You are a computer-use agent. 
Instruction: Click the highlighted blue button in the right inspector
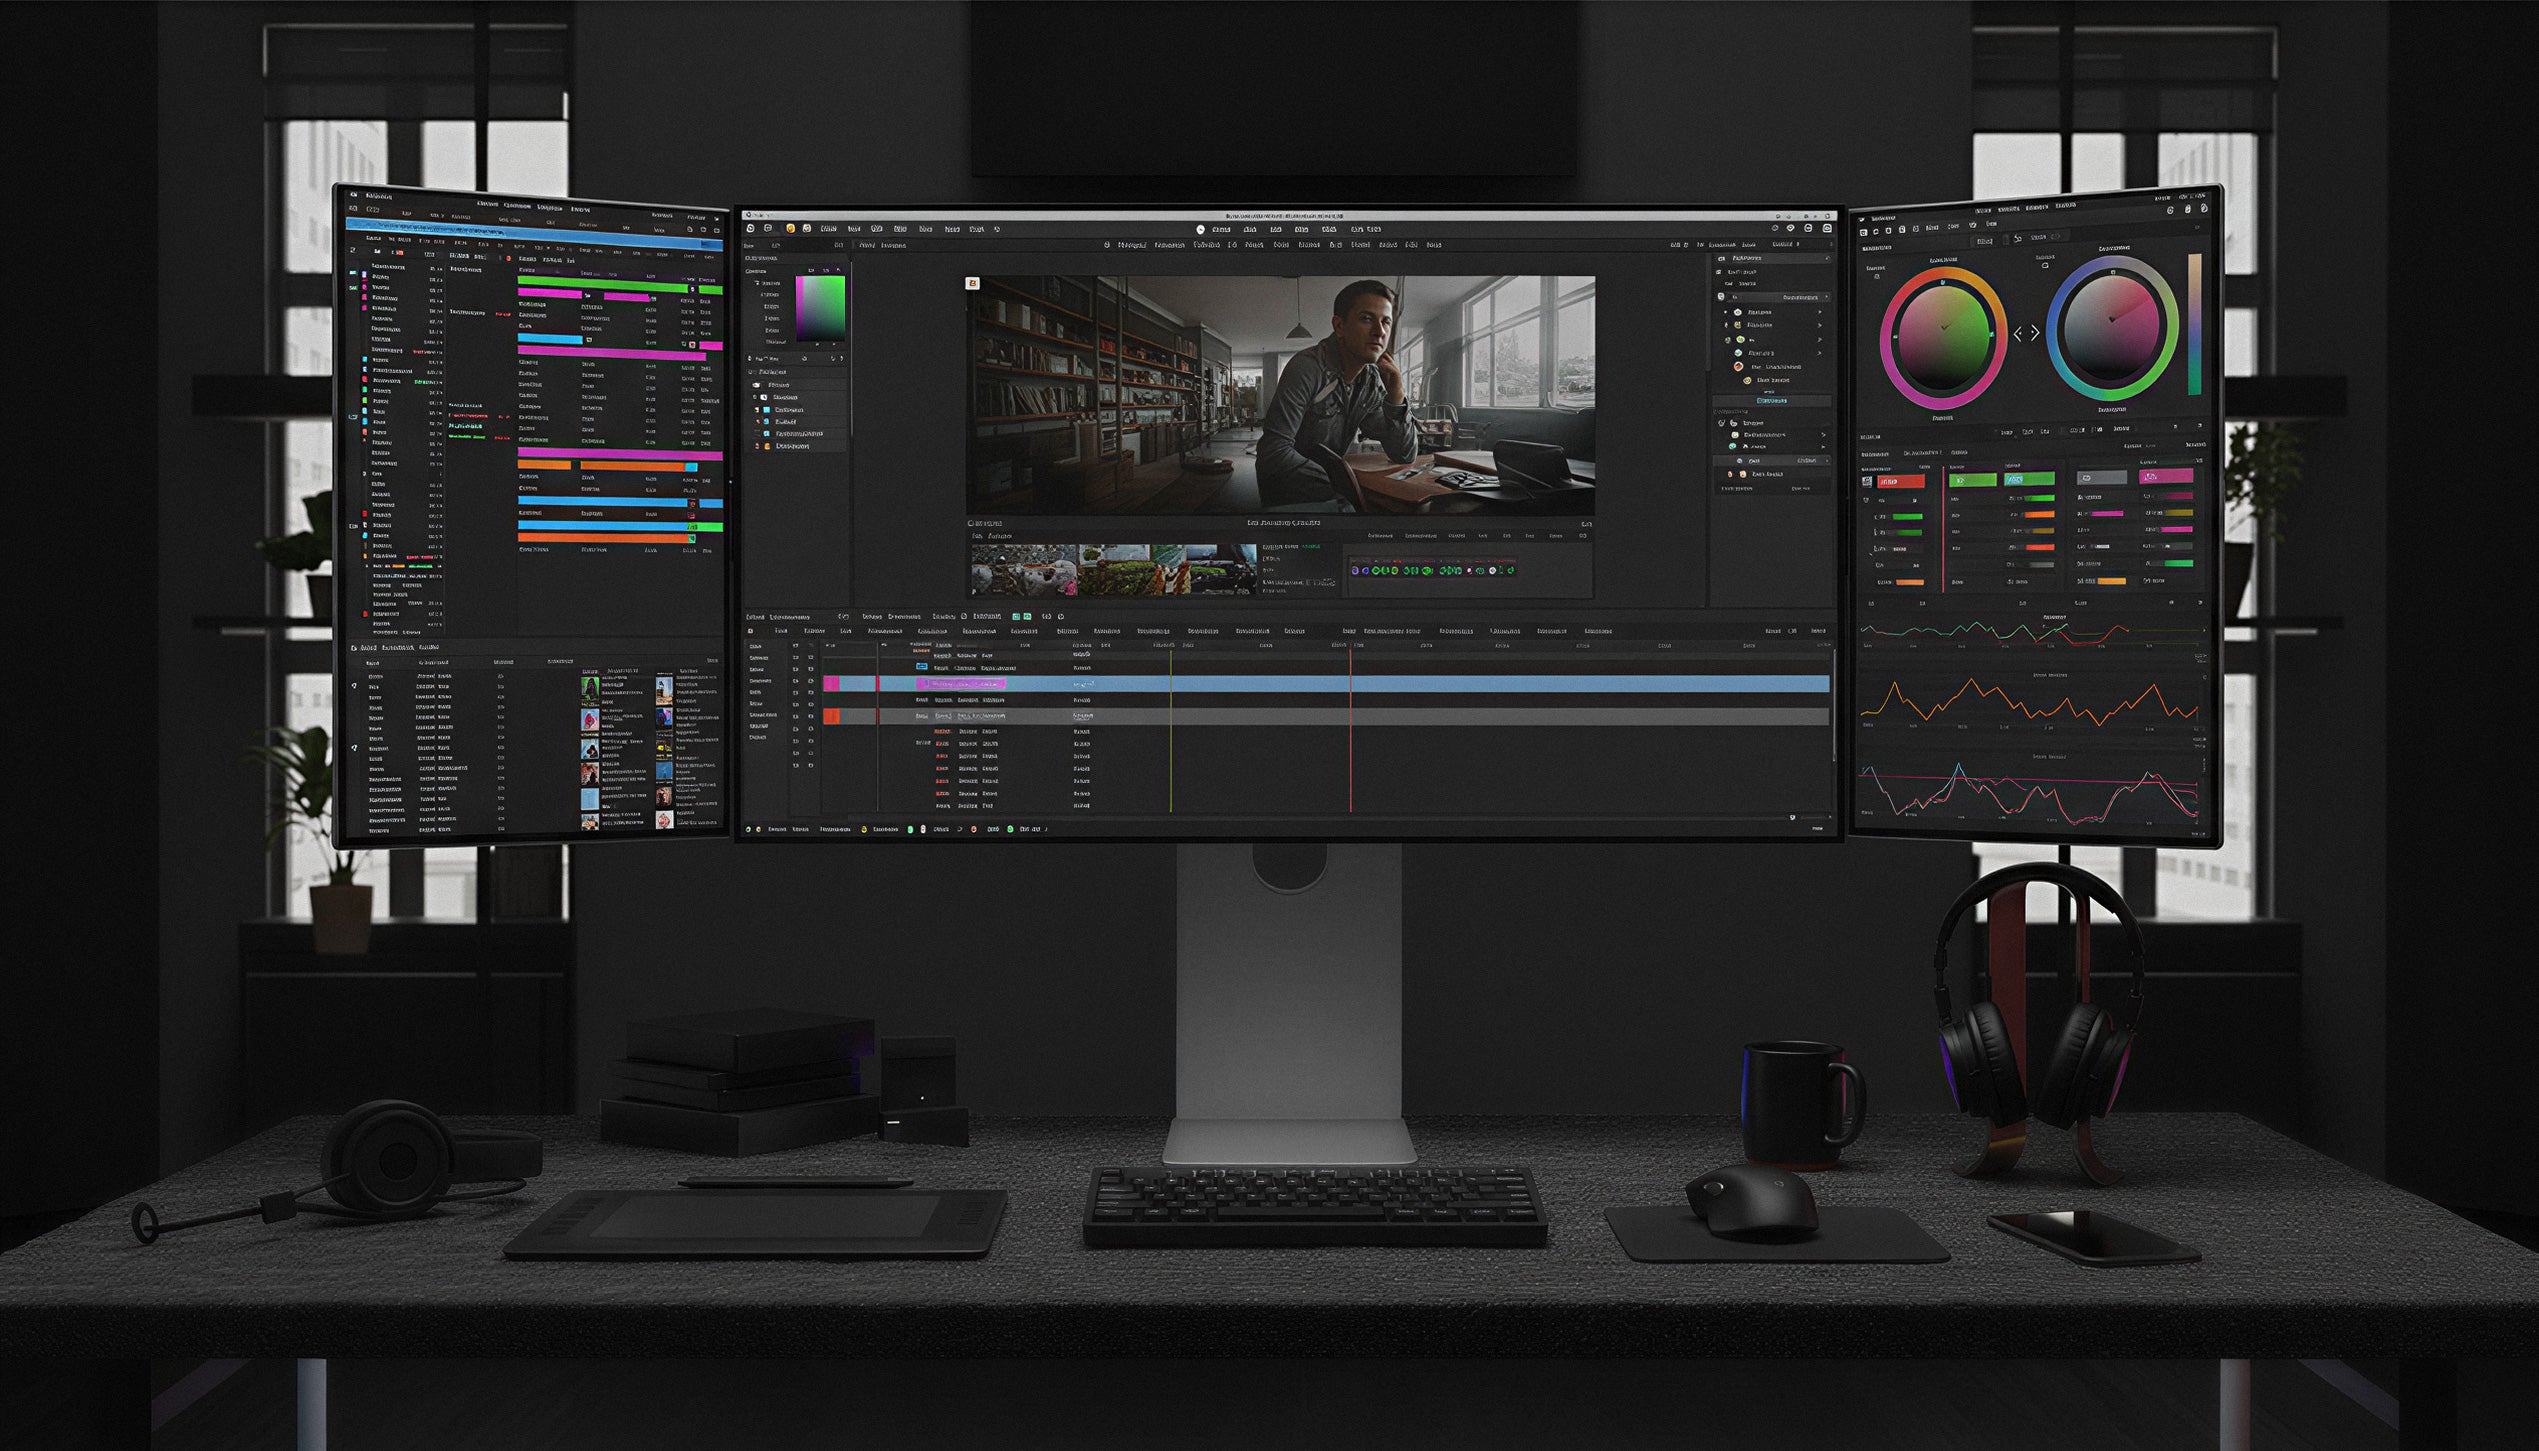click(x=1772, y=401)
